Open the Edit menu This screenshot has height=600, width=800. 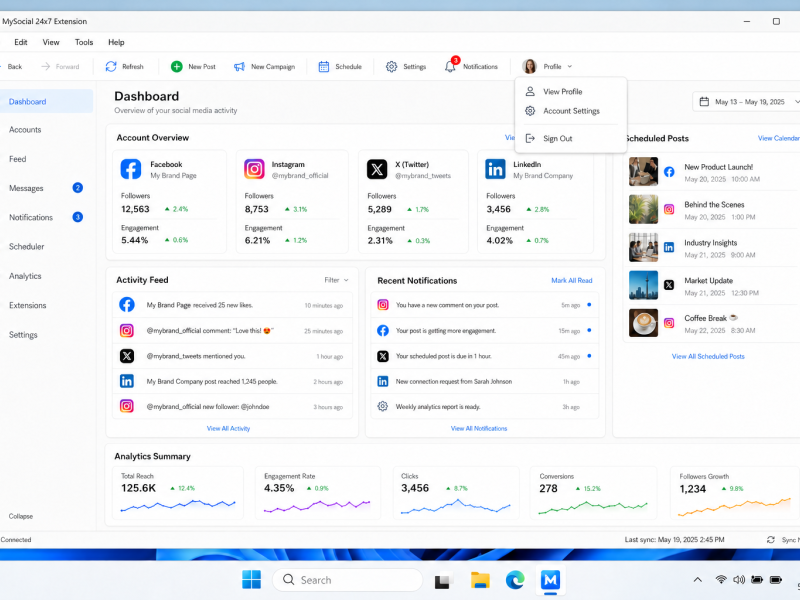21,42
